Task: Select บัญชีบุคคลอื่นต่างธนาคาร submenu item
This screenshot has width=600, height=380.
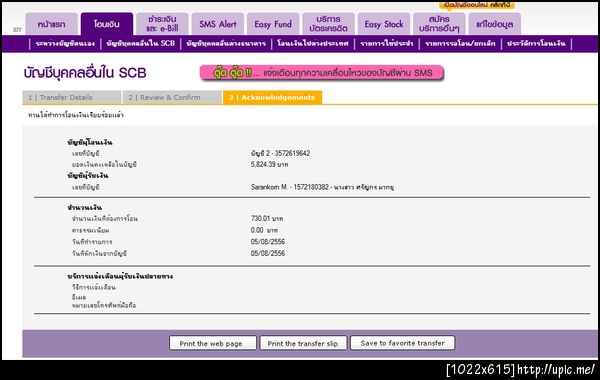Action: (x=226, y=44)
